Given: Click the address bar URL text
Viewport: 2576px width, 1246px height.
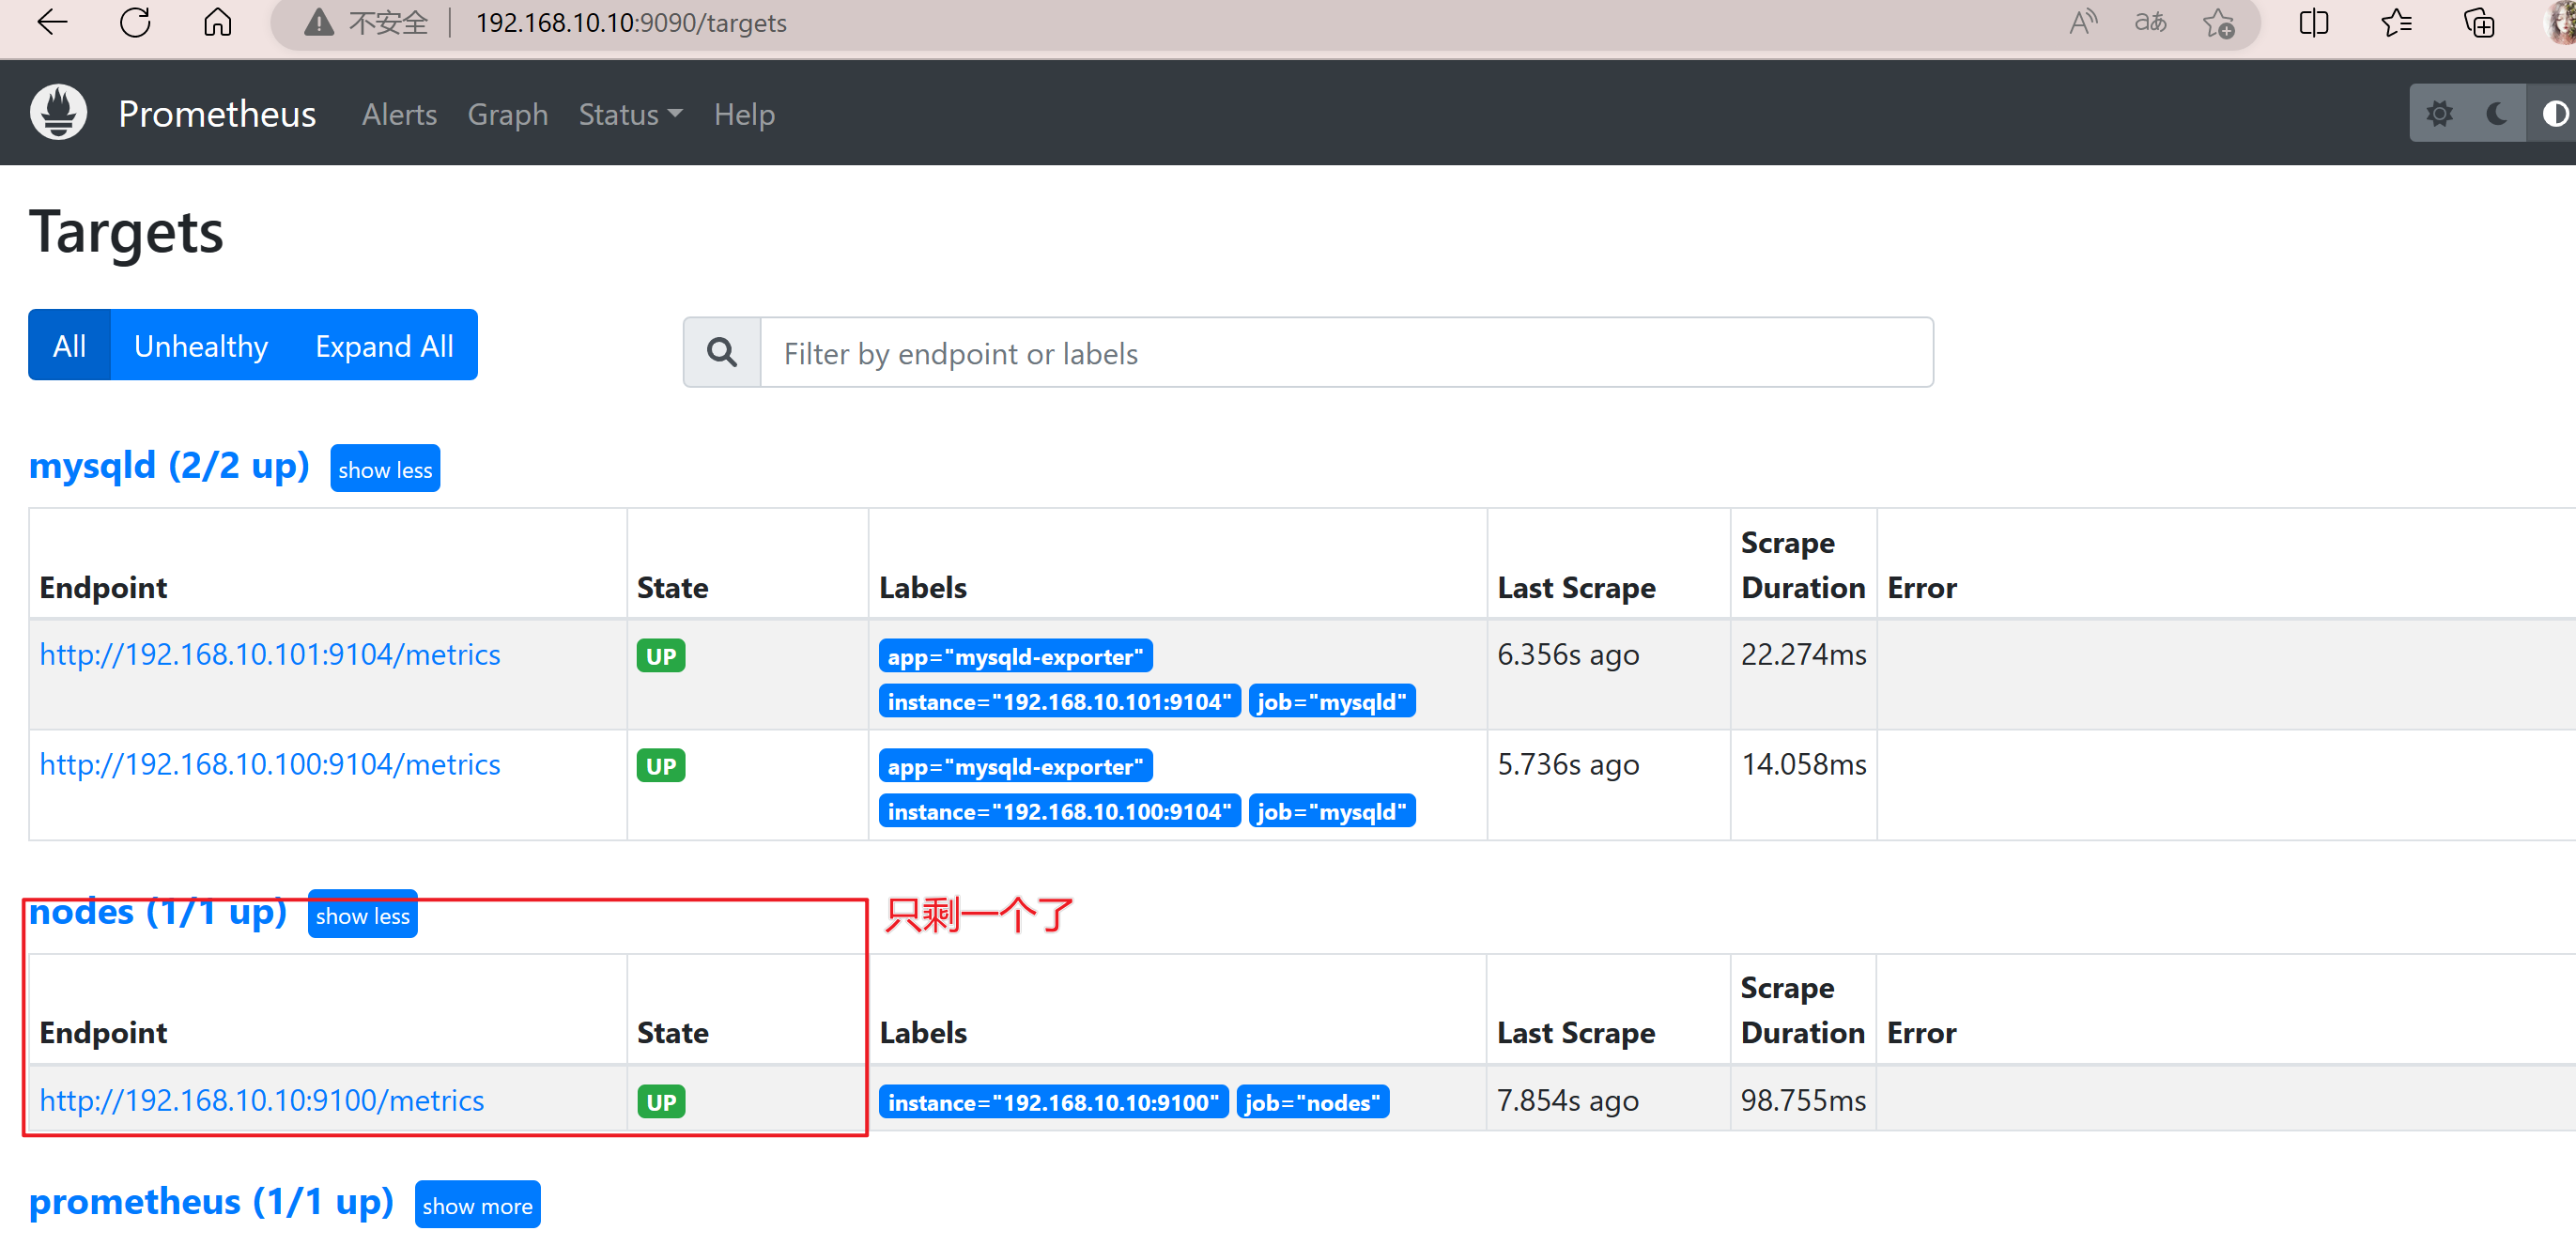Looking at the screenshot, I should coord(631,22).
